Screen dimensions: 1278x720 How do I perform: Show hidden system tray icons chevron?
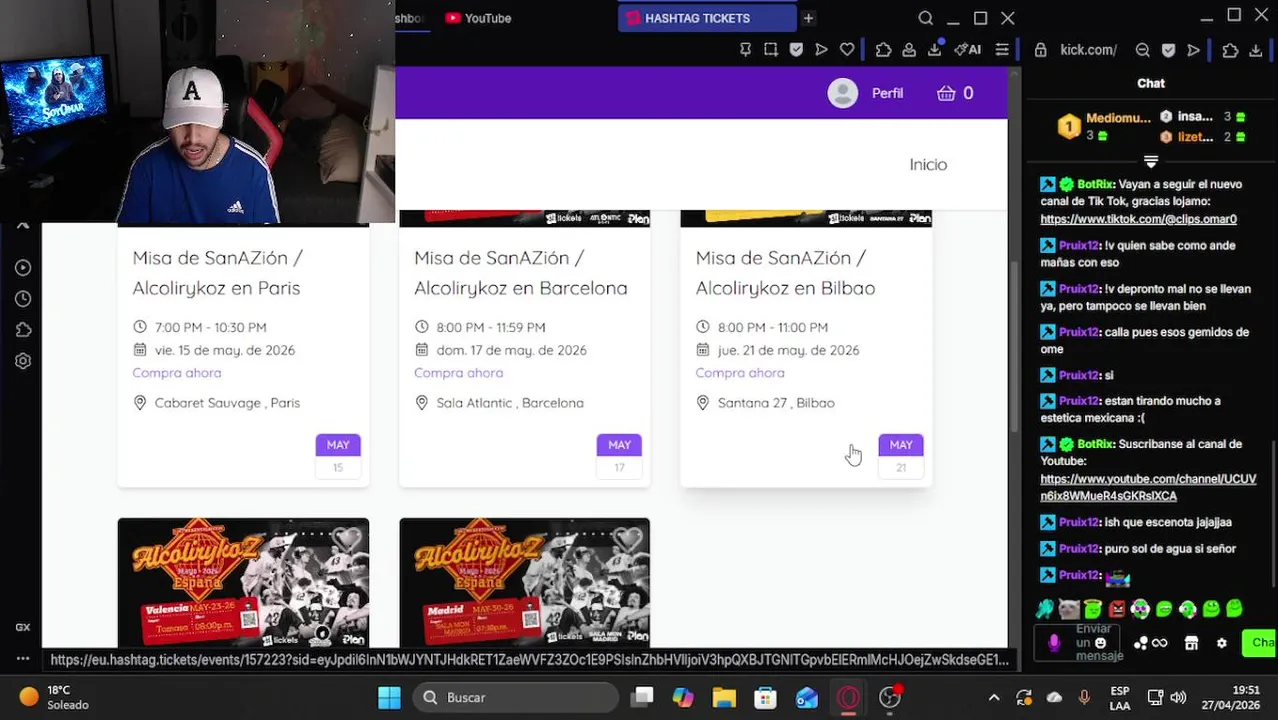coord(994,697)
